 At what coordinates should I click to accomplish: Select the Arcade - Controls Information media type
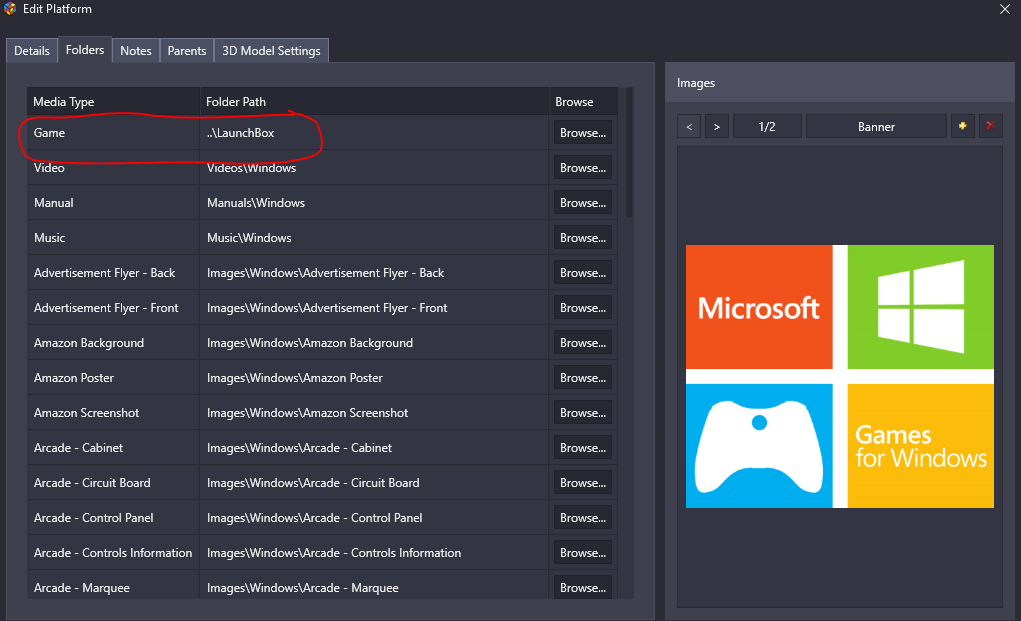click(113, 553)
